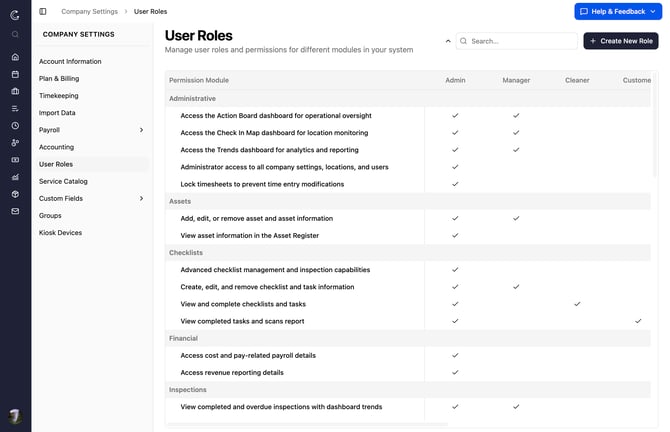670x432 pixels.
Task: Collapse the Administrative permission group
Action: click(408, 98)
